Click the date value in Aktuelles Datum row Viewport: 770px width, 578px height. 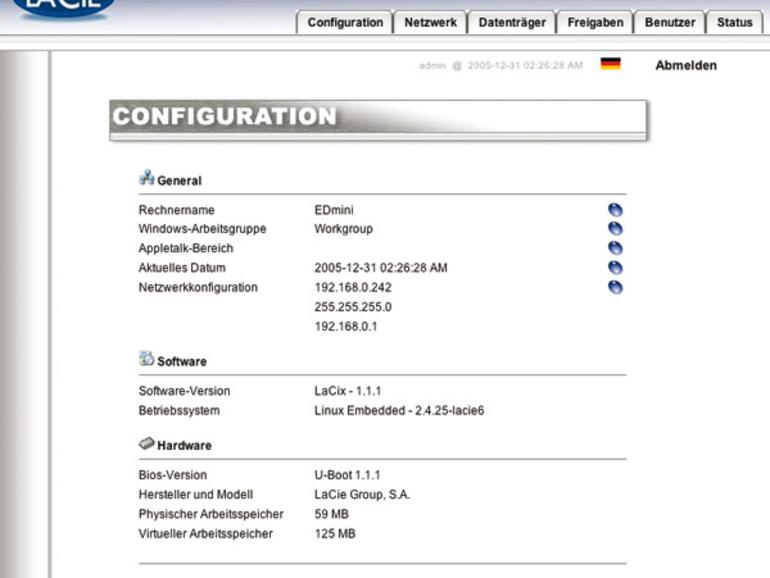(x=381, y=268)
